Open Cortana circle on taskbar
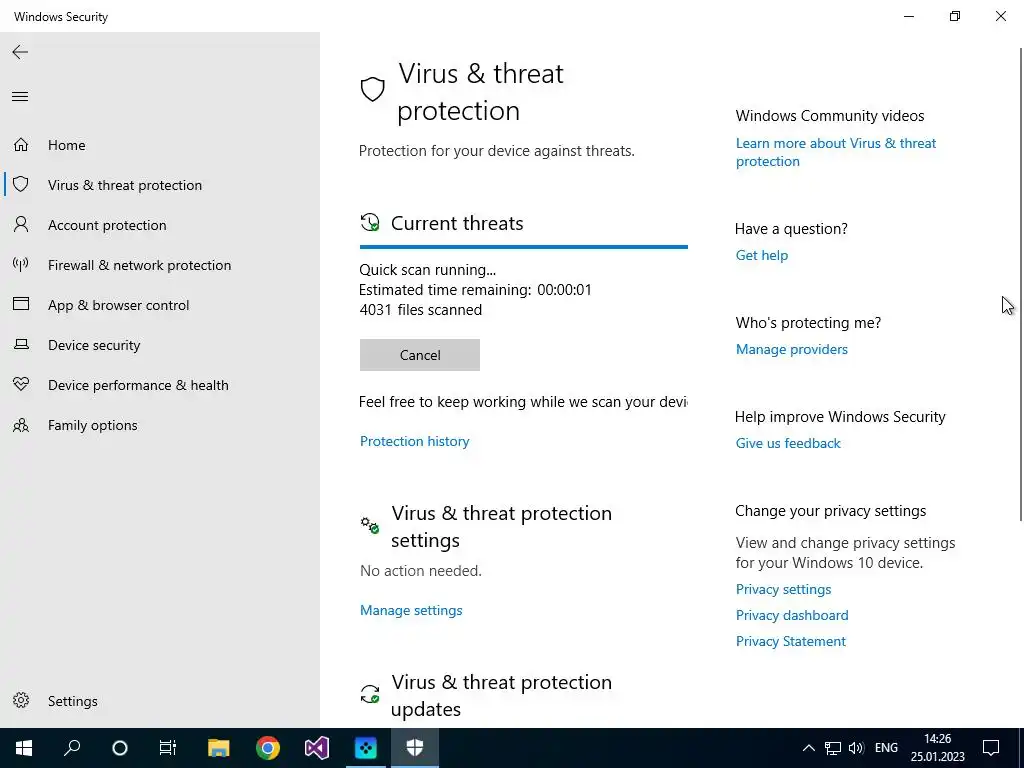This screenshot has height=768, width=1024. point(120,748)
